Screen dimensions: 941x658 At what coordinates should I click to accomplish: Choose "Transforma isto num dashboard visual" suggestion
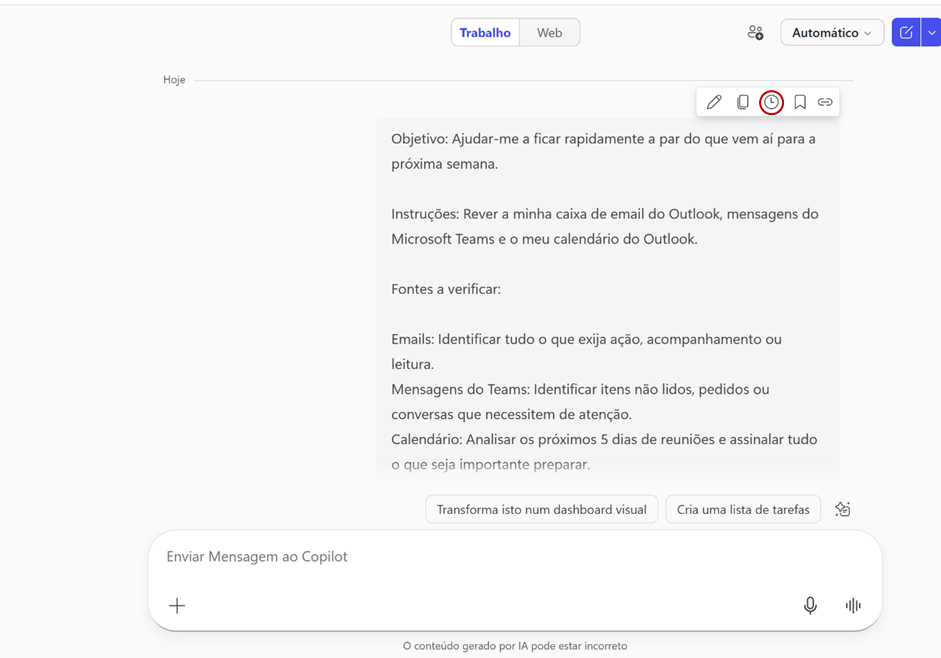click(x=541, y=509)
